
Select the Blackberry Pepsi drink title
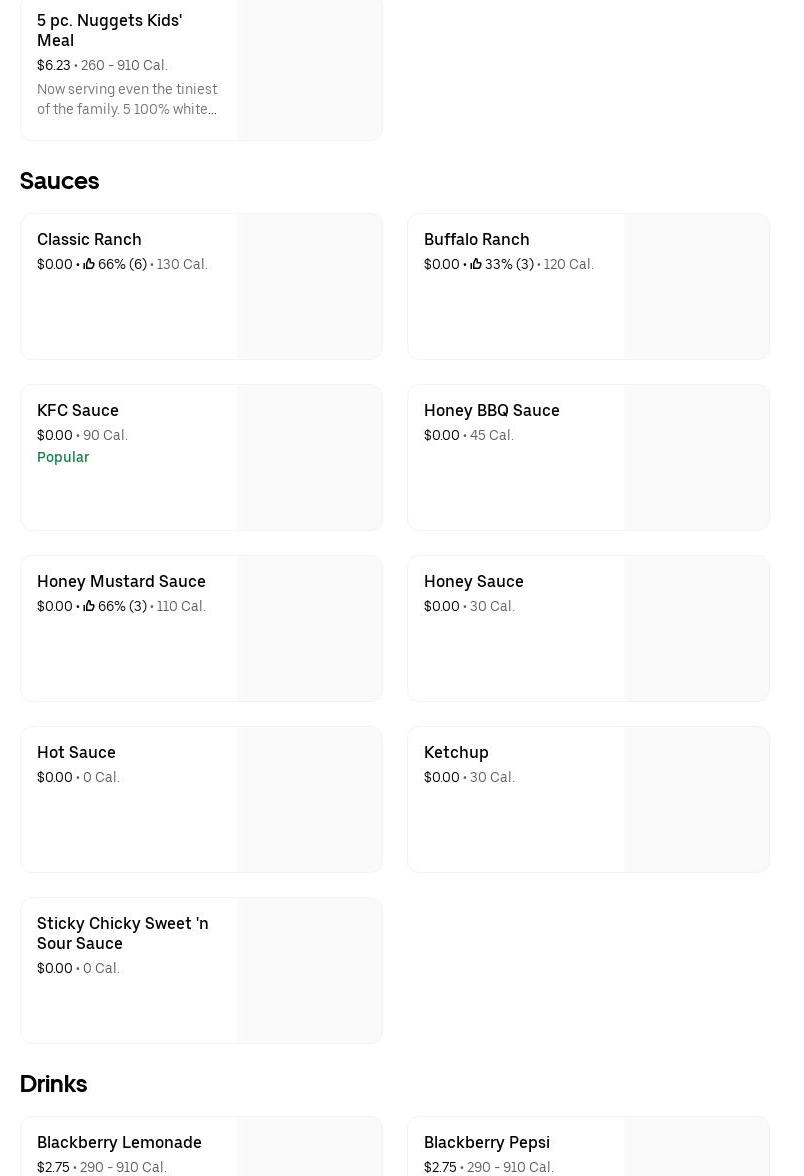click(x=486, y=1142)
